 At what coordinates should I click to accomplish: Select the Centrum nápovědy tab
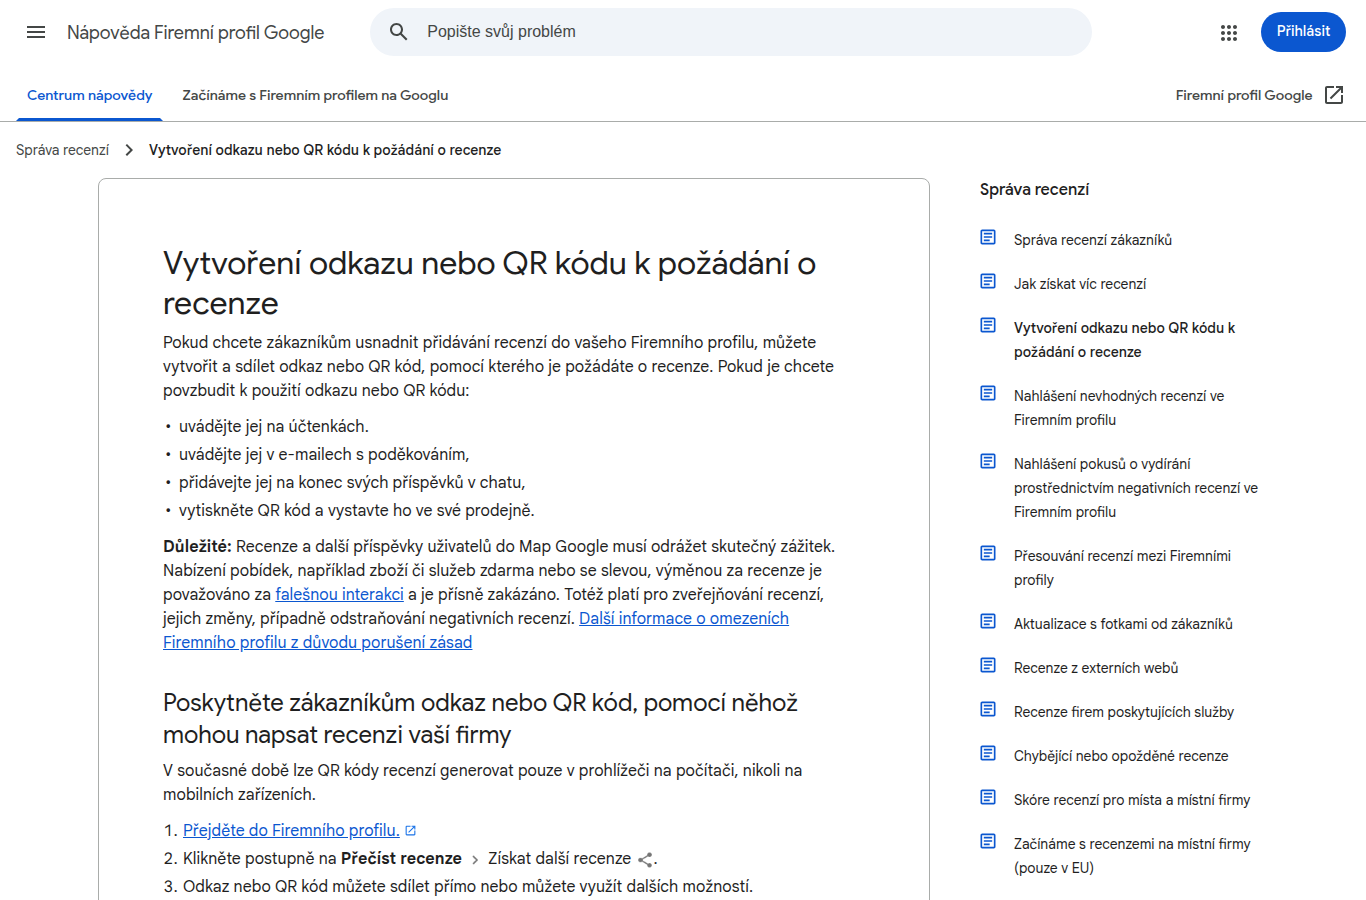coord(90,96)
